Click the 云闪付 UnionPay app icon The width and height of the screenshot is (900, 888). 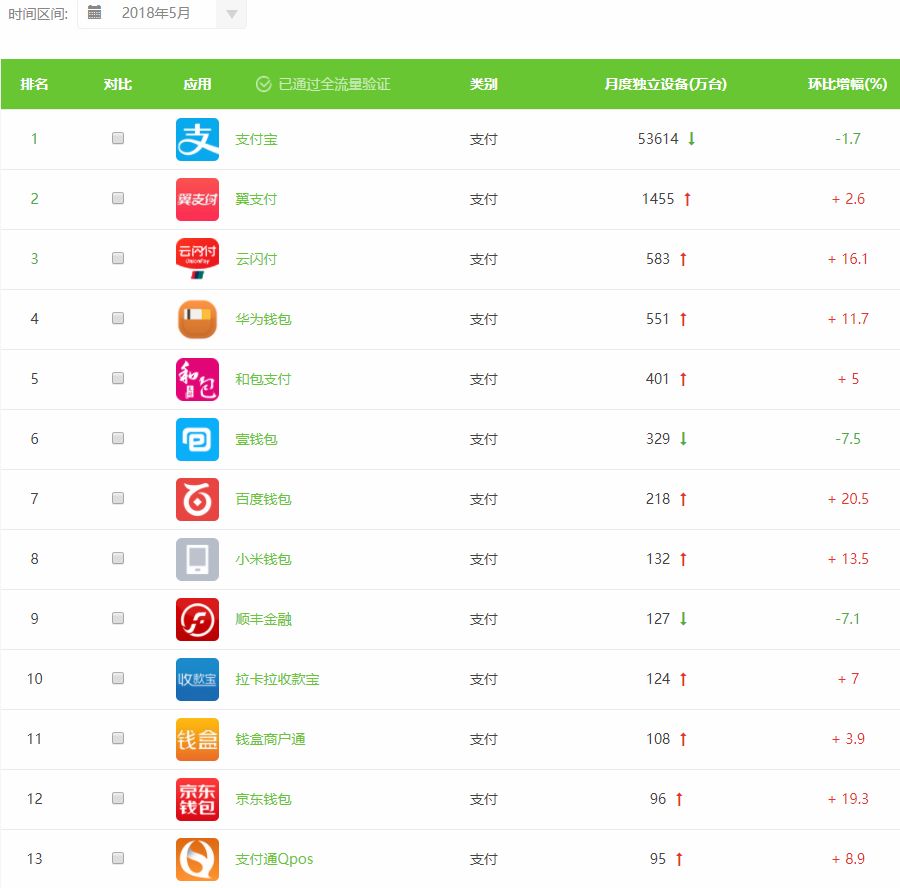tap(197, 259)
